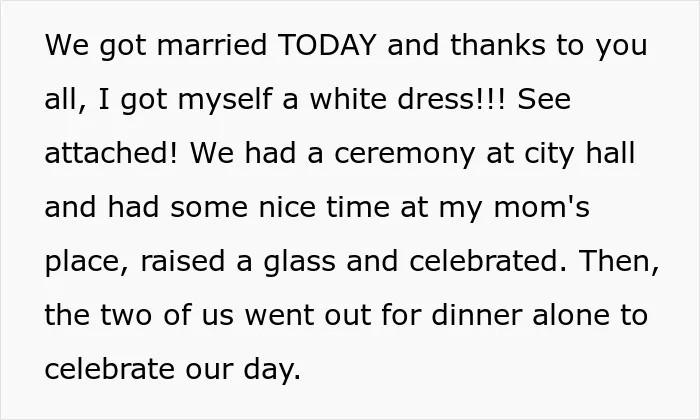Image resolution: width=700 pixels, height=420 pixels.
Task: Click the words 'thanks to you'
Action: (549, 46)
